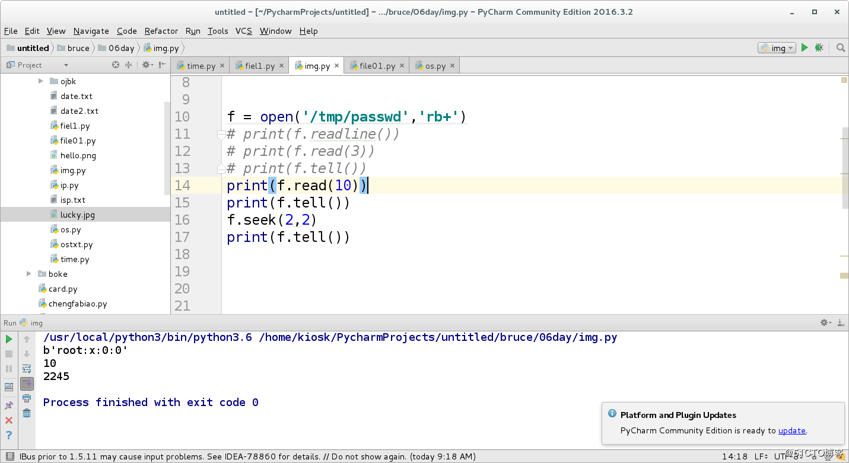Screen dimensions: 849x463
Task: Expand the ojbk folder
Action: (41, 81)
